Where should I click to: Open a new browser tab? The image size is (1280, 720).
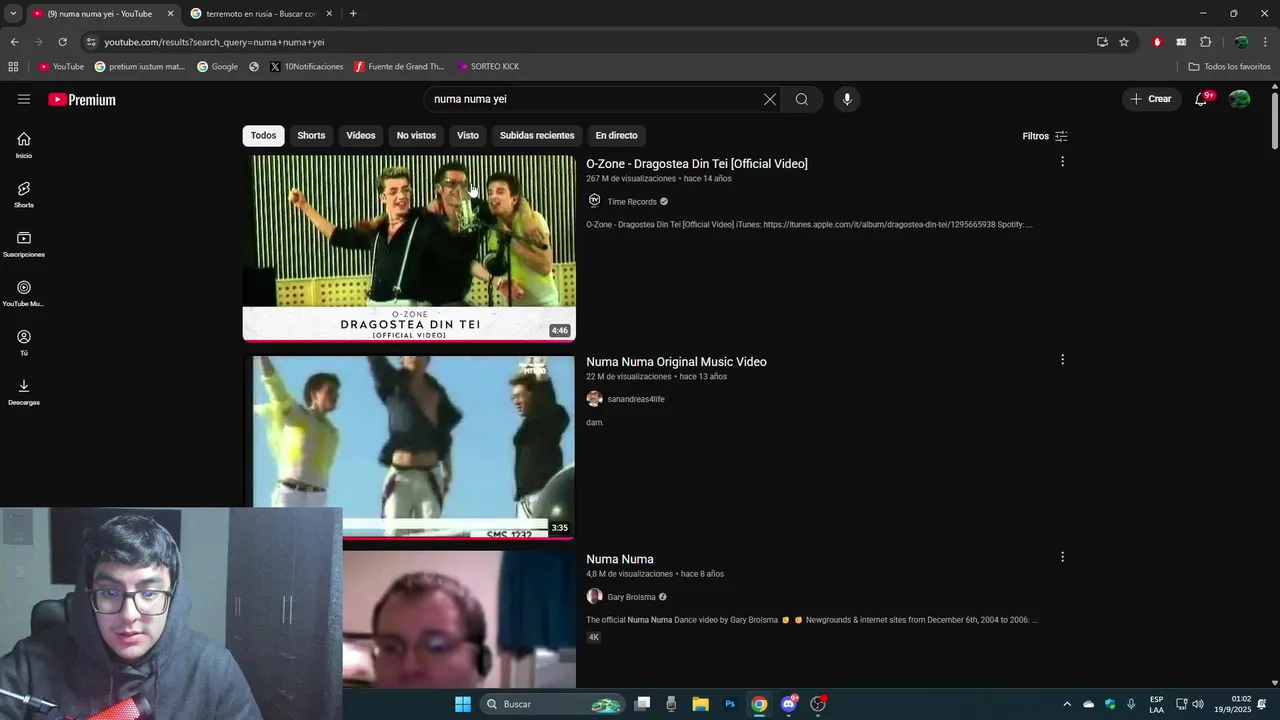pyautogui.click(x=353, y=14)
